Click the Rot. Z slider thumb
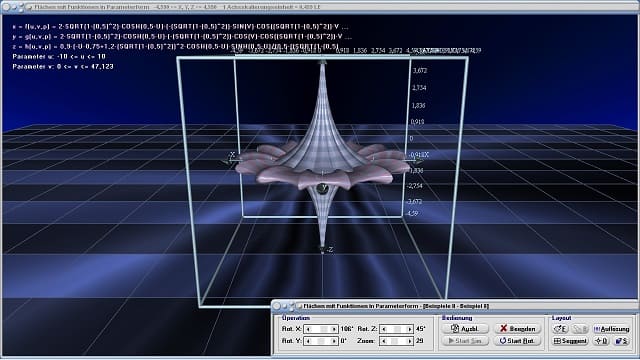 pyautogui.click(x=397, y=329)
